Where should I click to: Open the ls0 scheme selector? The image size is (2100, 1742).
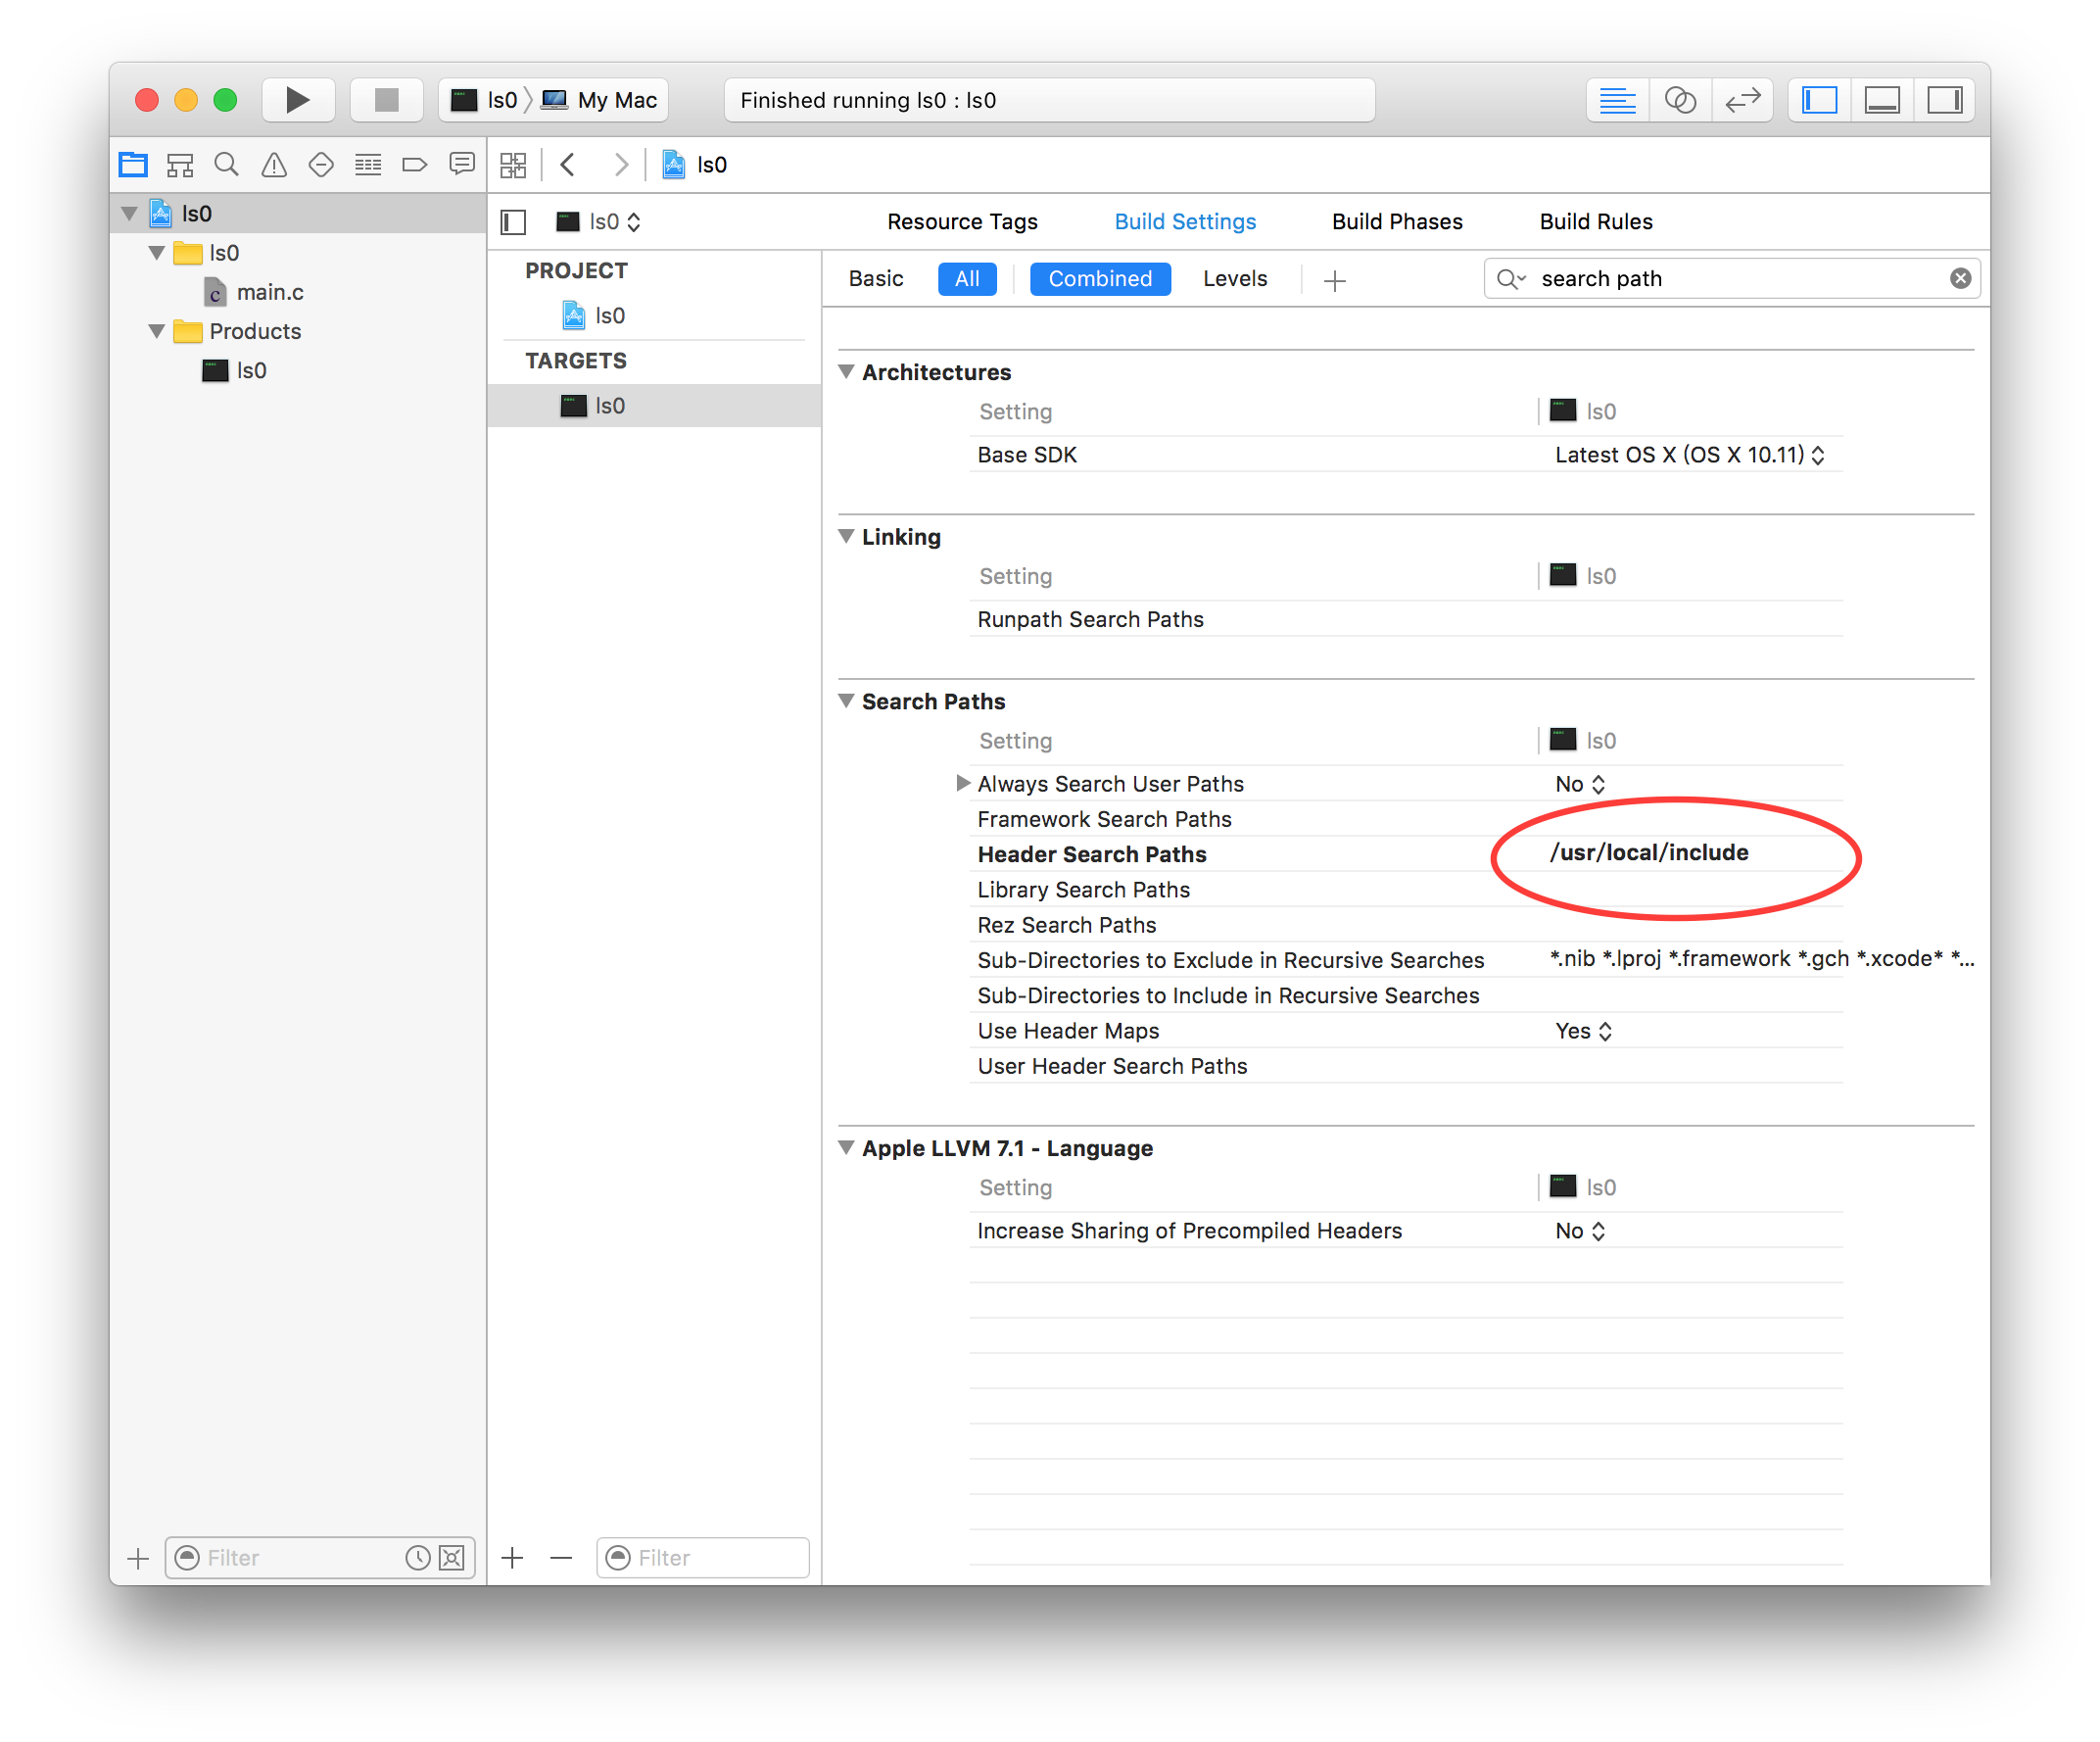click(x=485, y=100)
